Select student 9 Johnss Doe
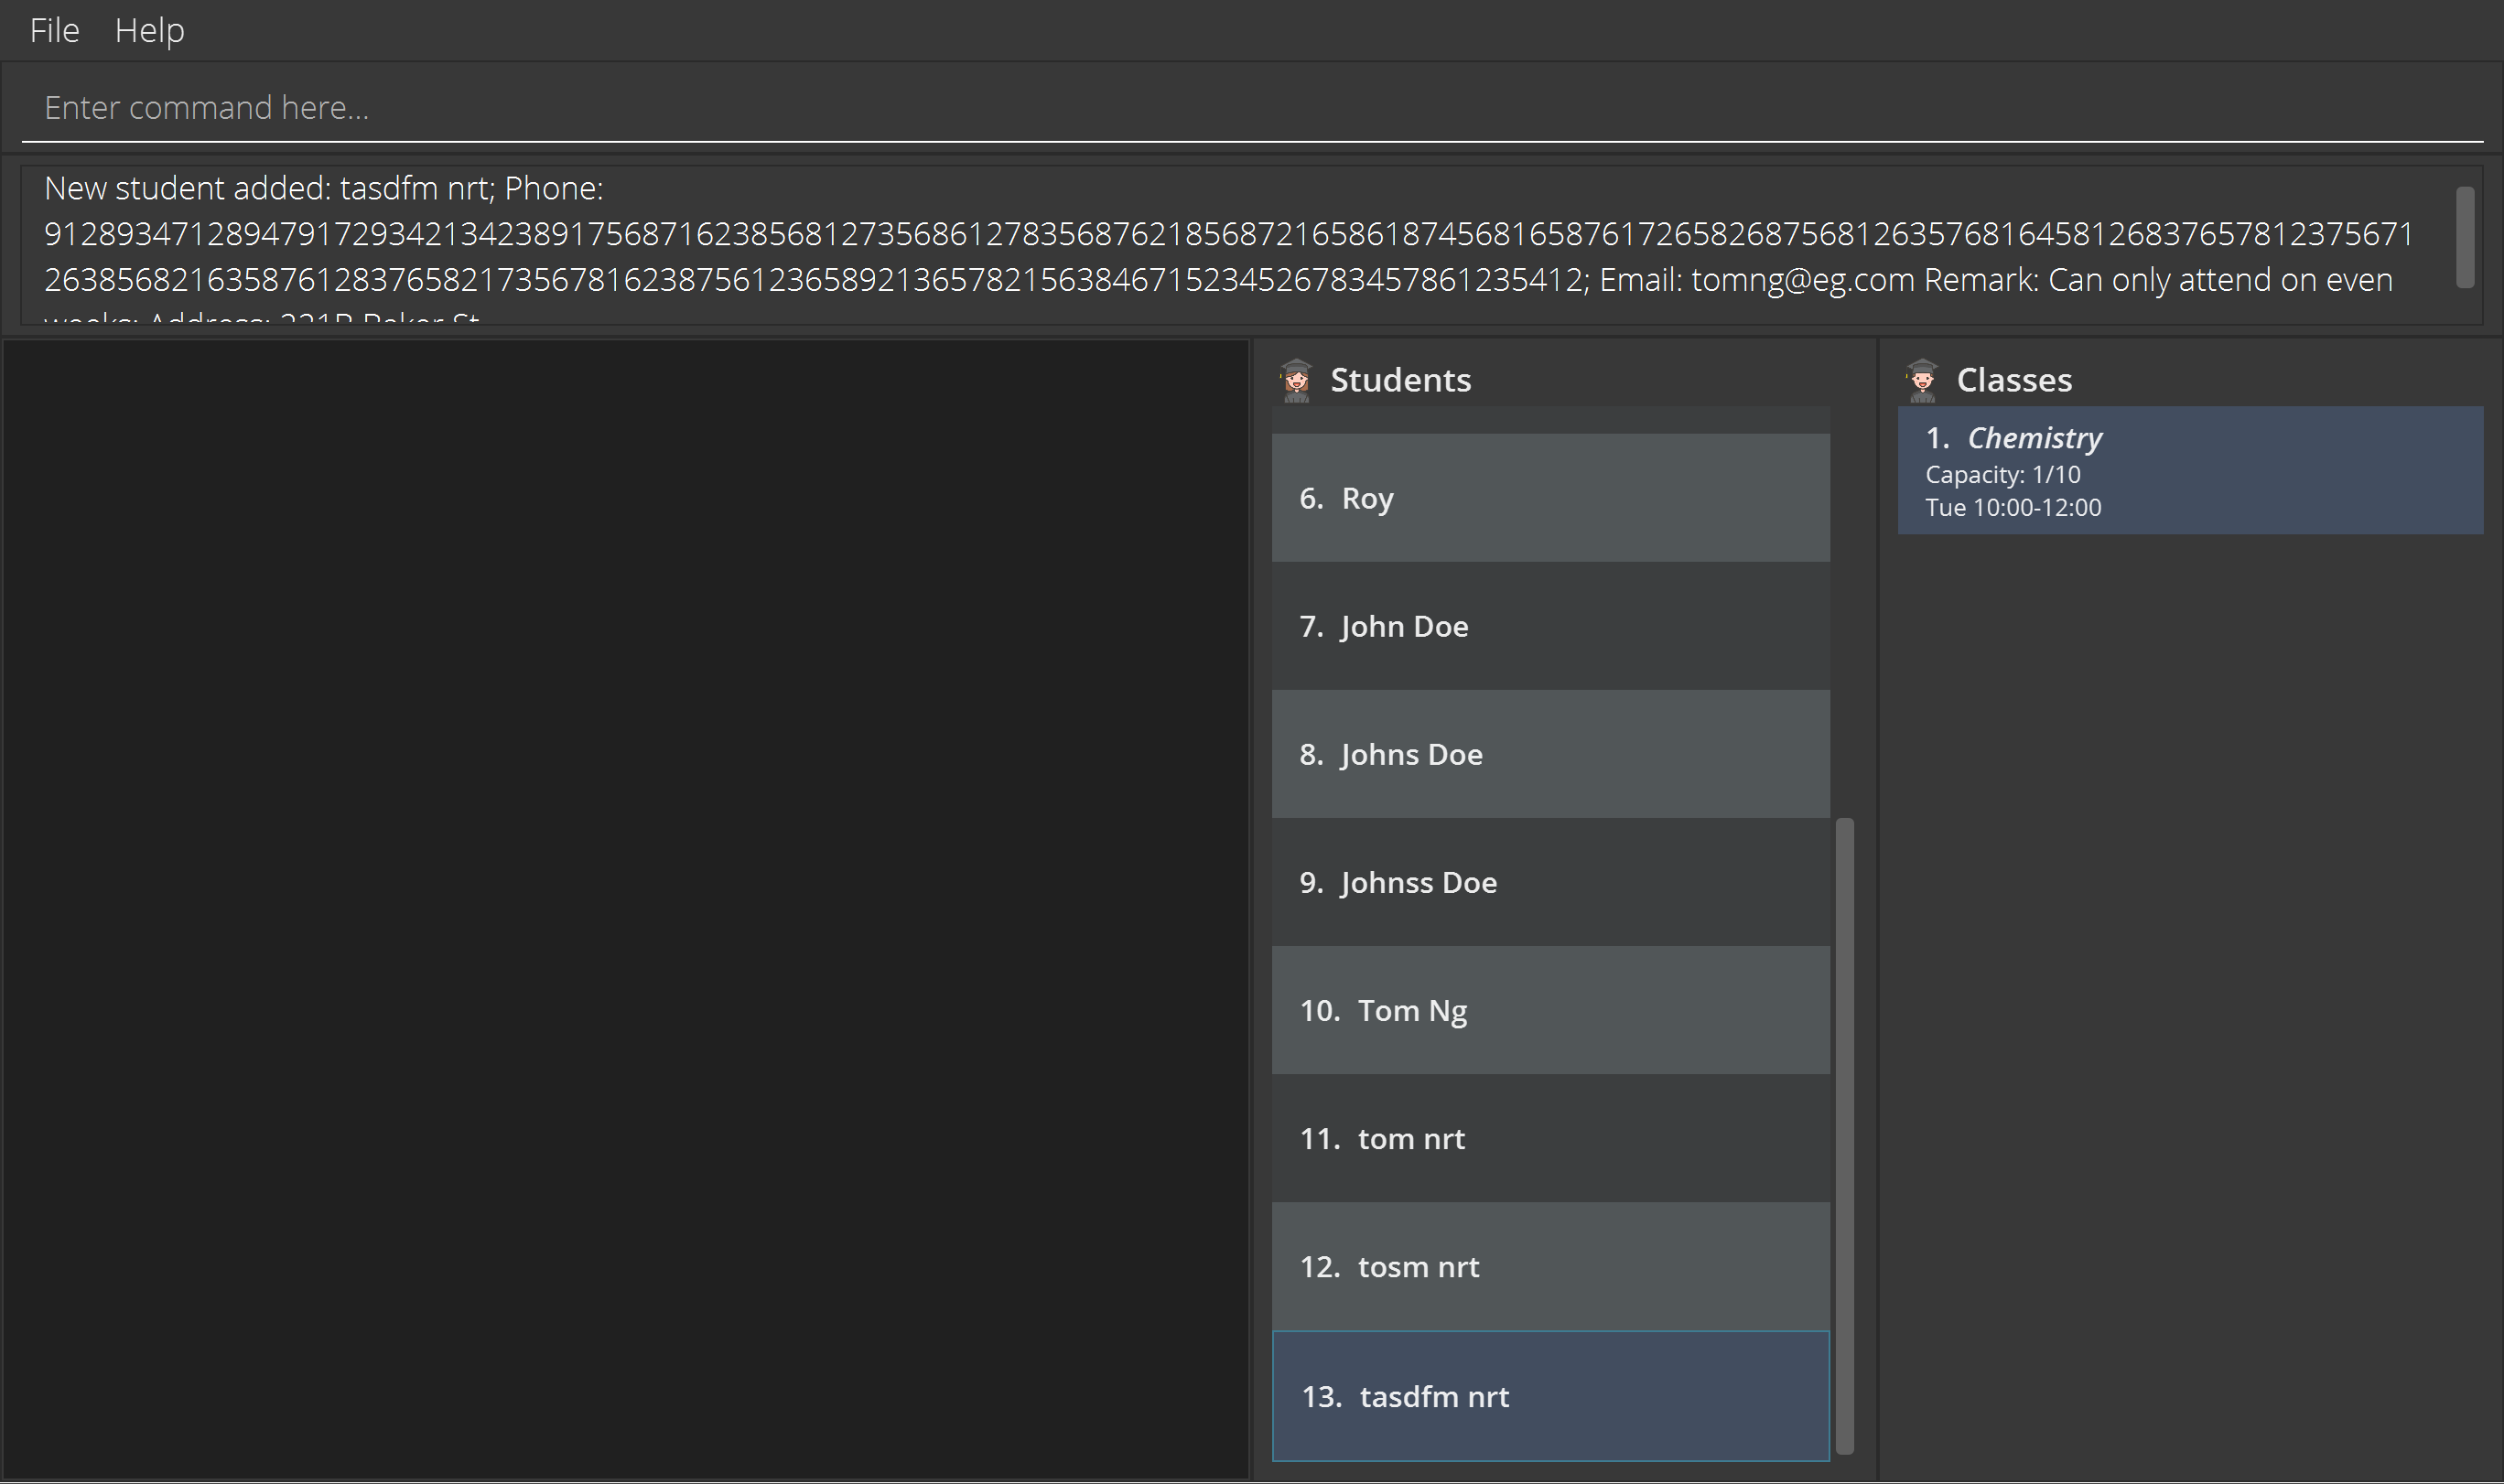 click(x=1550, y=882)
